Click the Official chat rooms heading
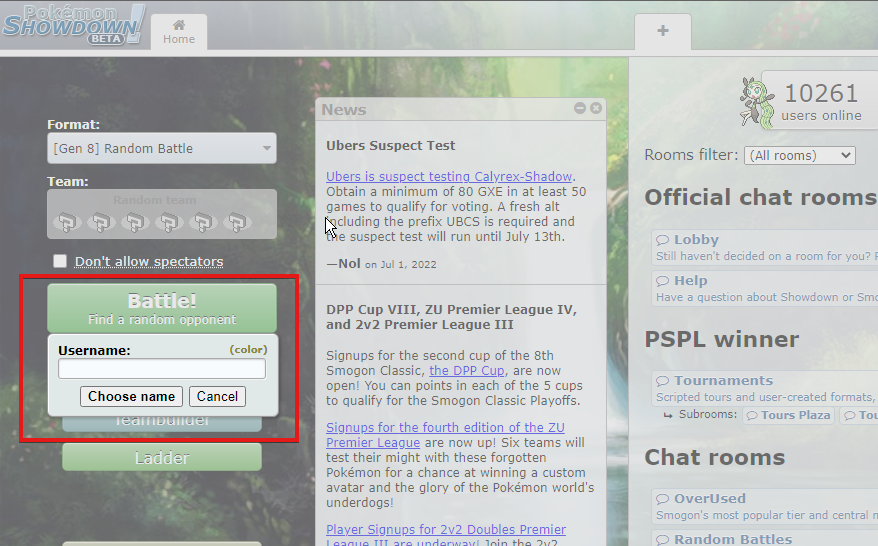 tap(760, 197)
